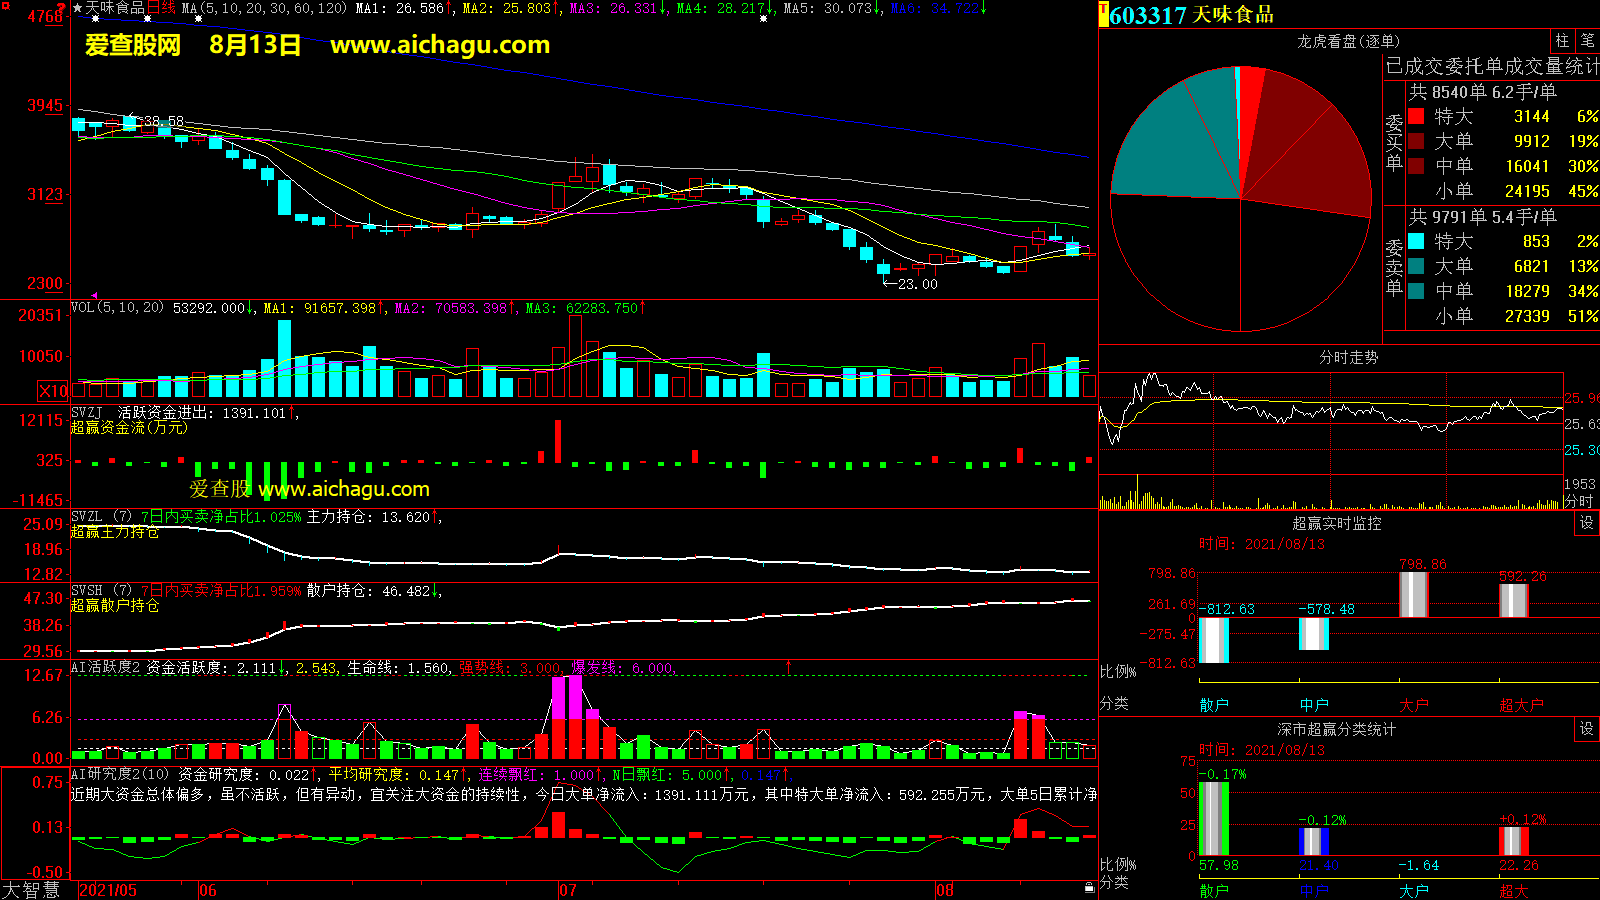Click the bright red 特大 buy legend swatch

click(1416, 117)
